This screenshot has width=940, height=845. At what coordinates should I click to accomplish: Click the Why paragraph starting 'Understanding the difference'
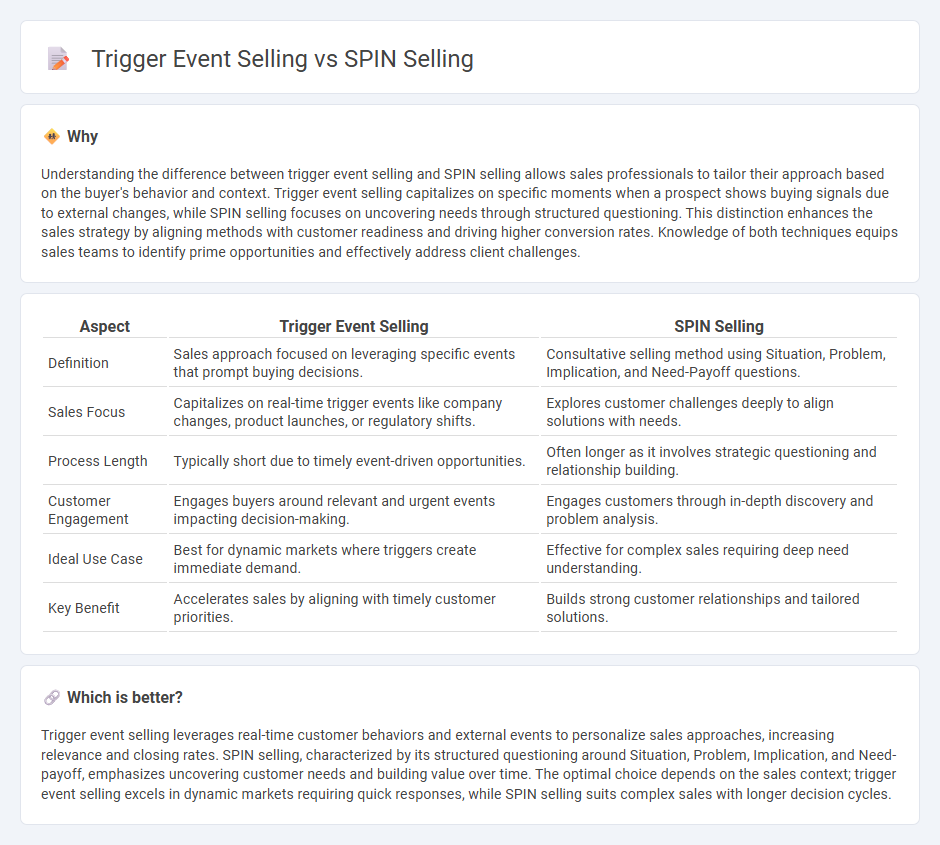[x=469, y=213]
